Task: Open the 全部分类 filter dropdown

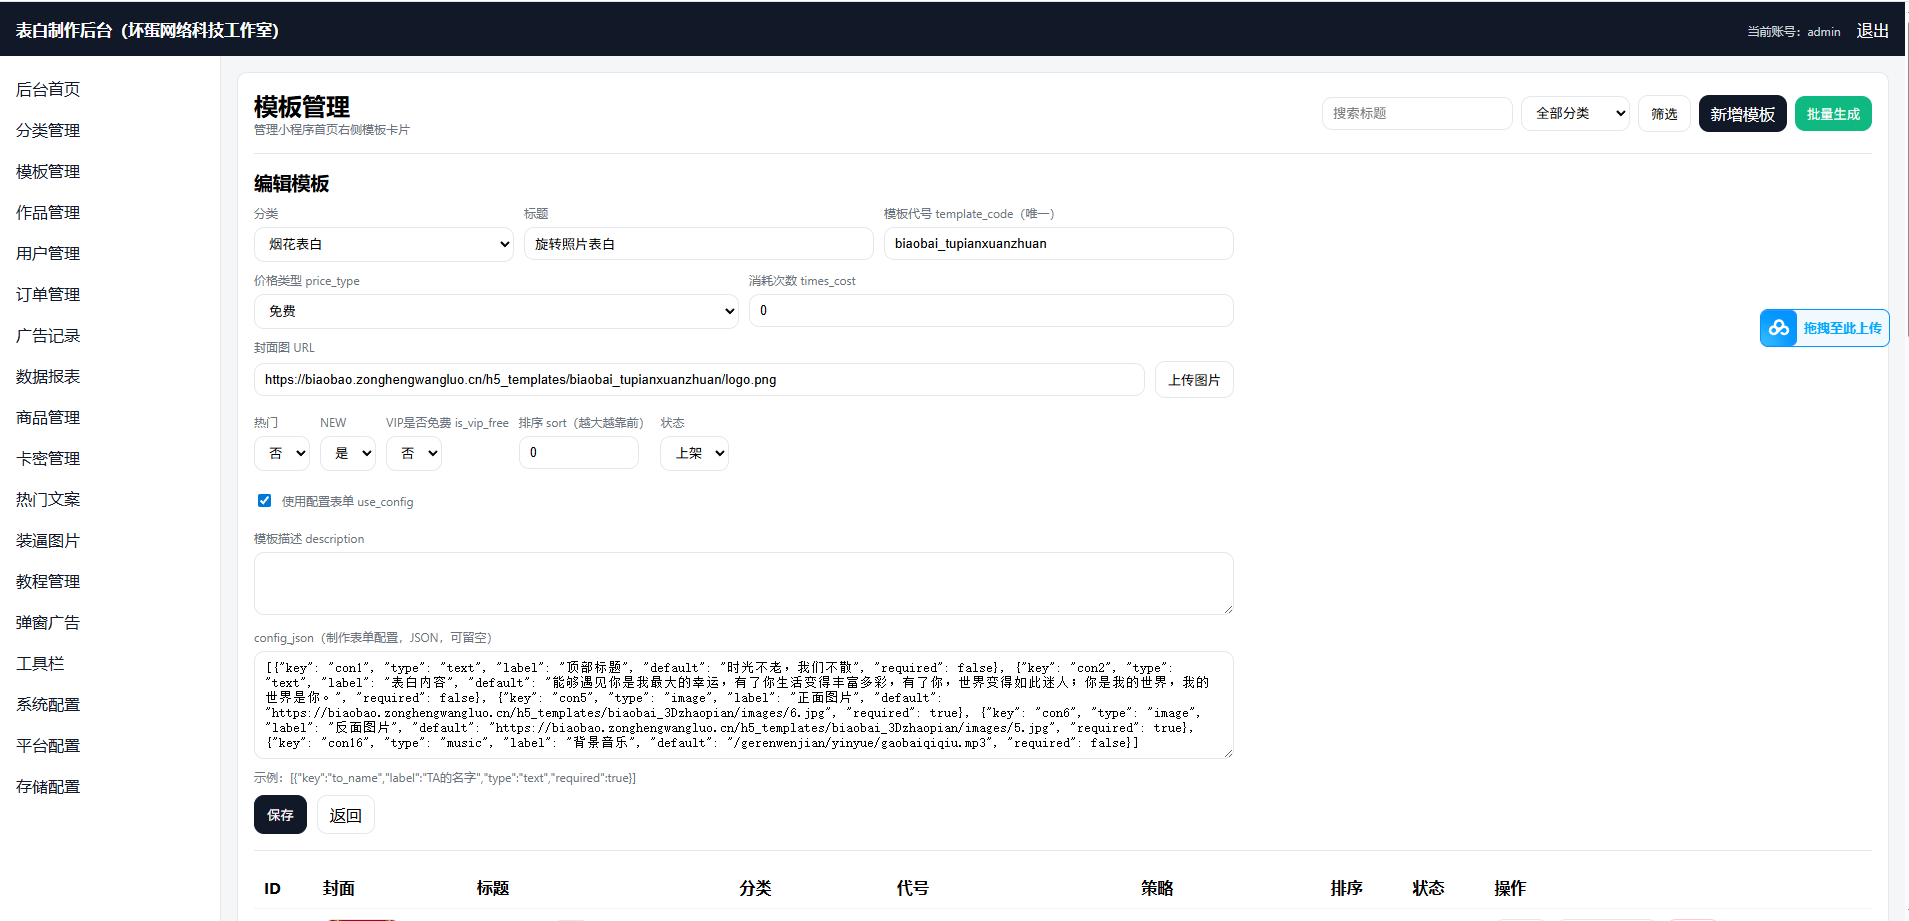Action: coord(1575,114)
